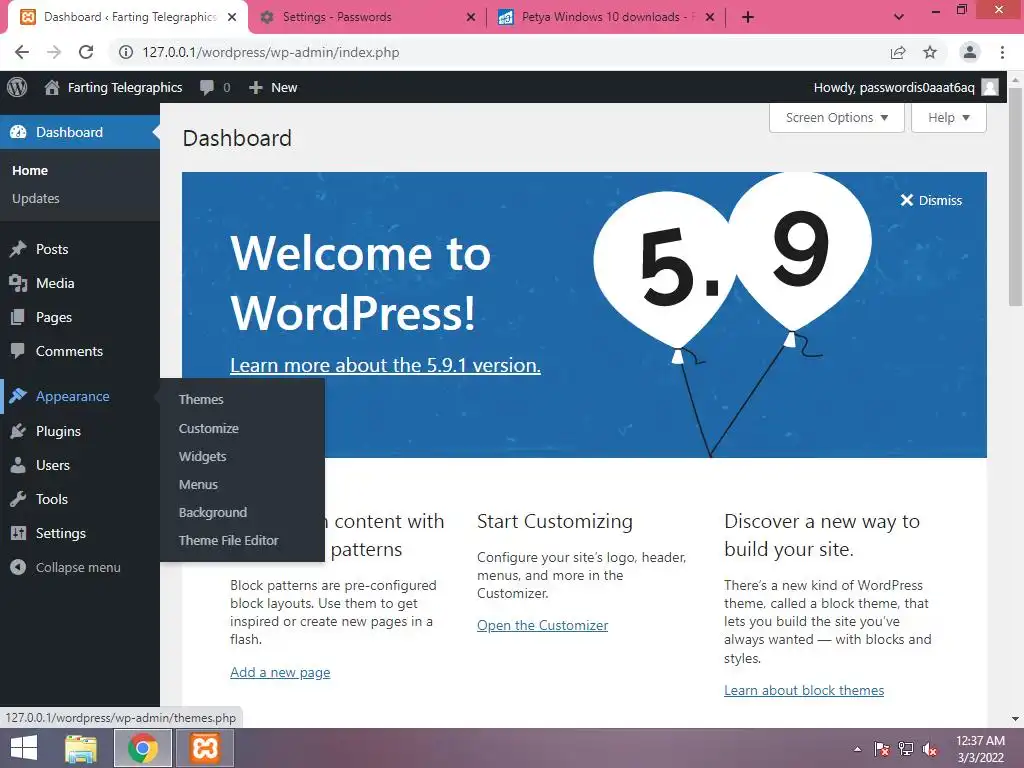The image size is (1024, 768).
Task: Click the share page icon in address bar
Action: [x=898, y=52]
